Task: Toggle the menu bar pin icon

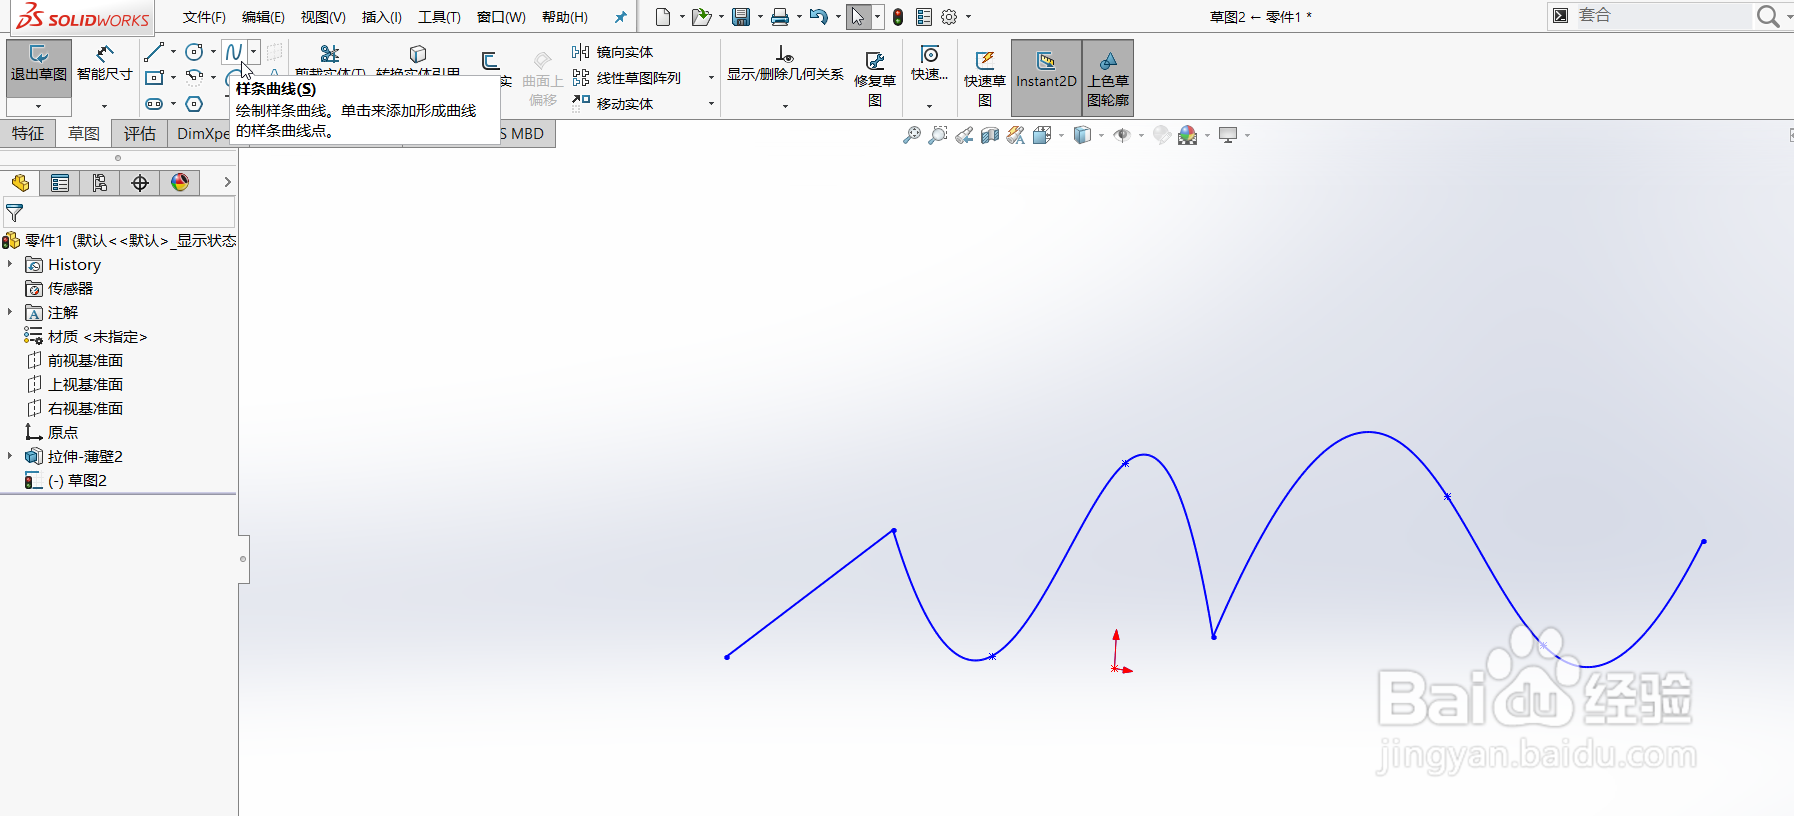Action: pos(620,17)
